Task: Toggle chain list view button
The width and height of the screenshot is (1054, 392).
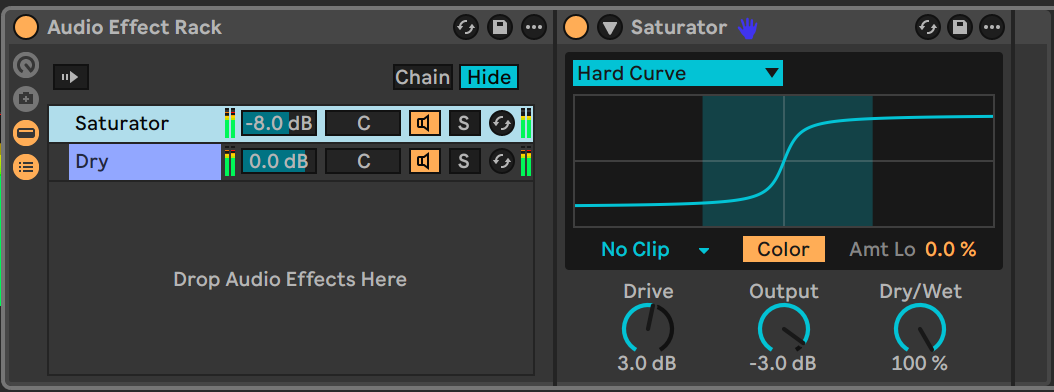Action: pyautogui.click(x=26, y=133)
